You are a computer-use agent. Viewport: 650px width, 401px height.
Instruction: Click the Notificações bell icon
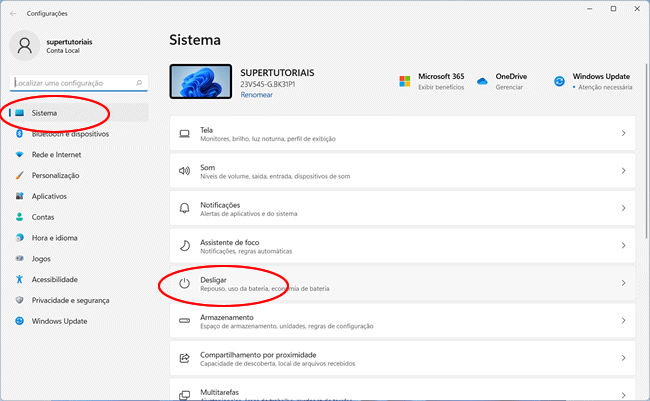(184, 208)
